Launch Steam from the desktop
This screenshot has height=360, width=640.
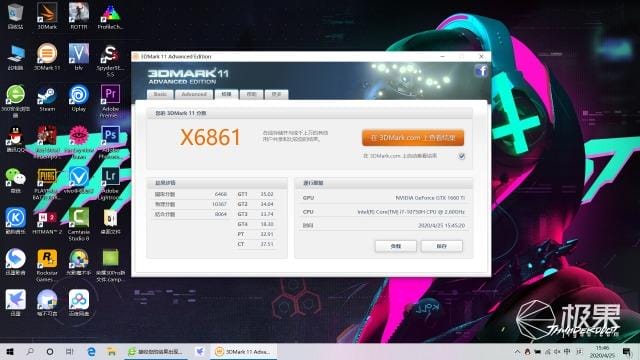tap(47, 98)
